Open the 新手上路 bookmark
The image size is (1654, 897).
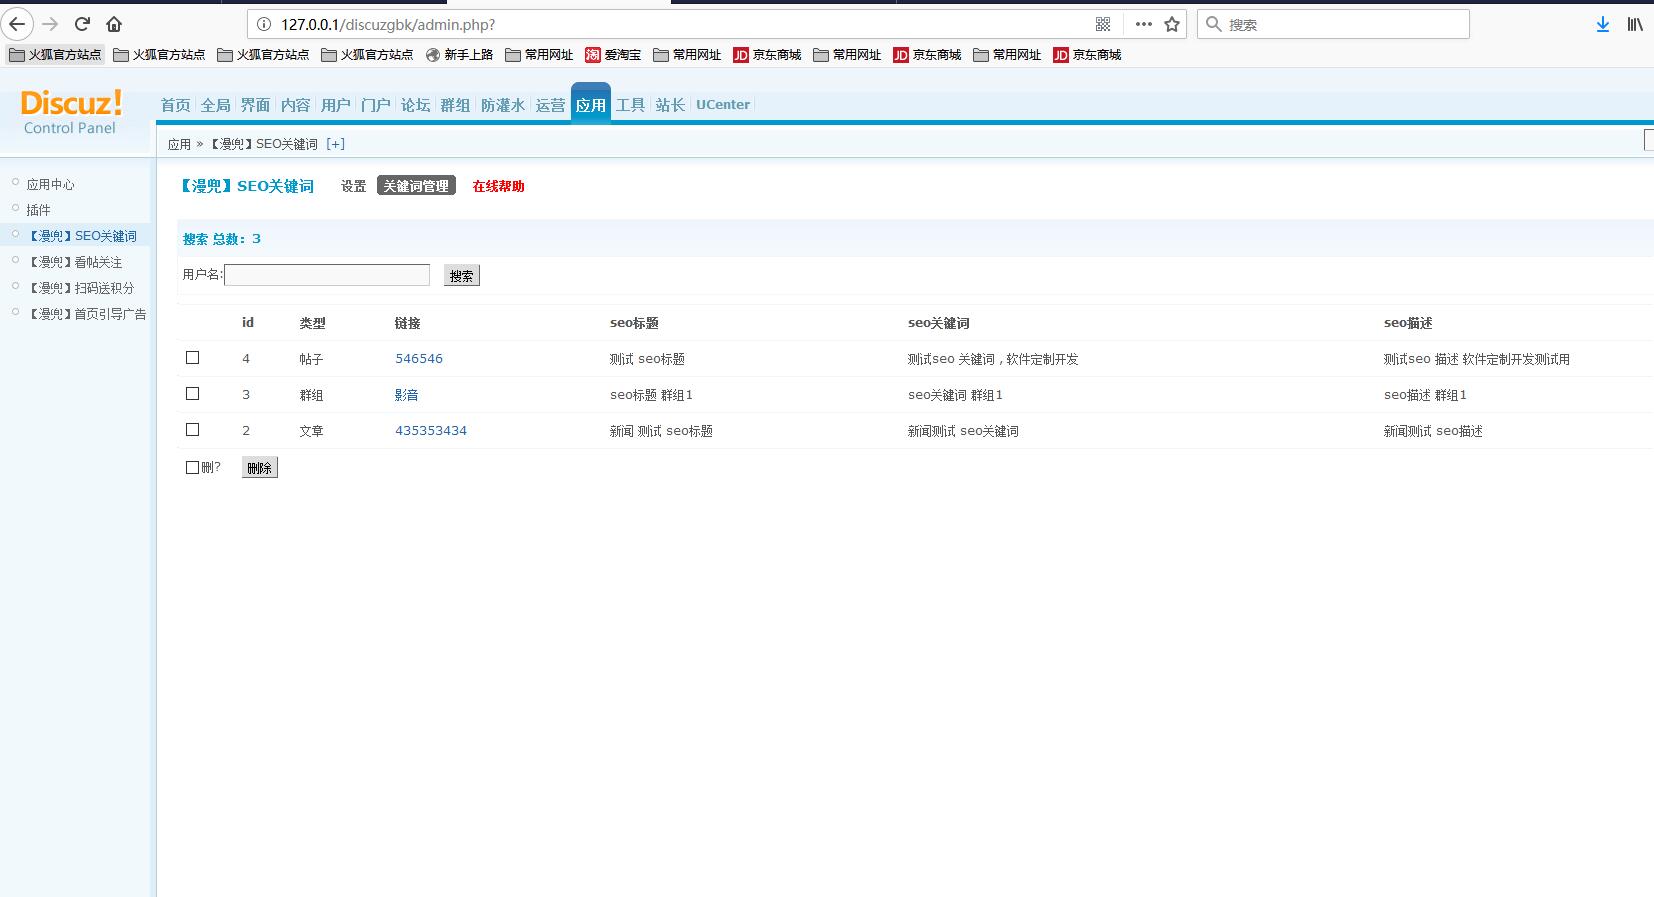(x=459, y=55)
